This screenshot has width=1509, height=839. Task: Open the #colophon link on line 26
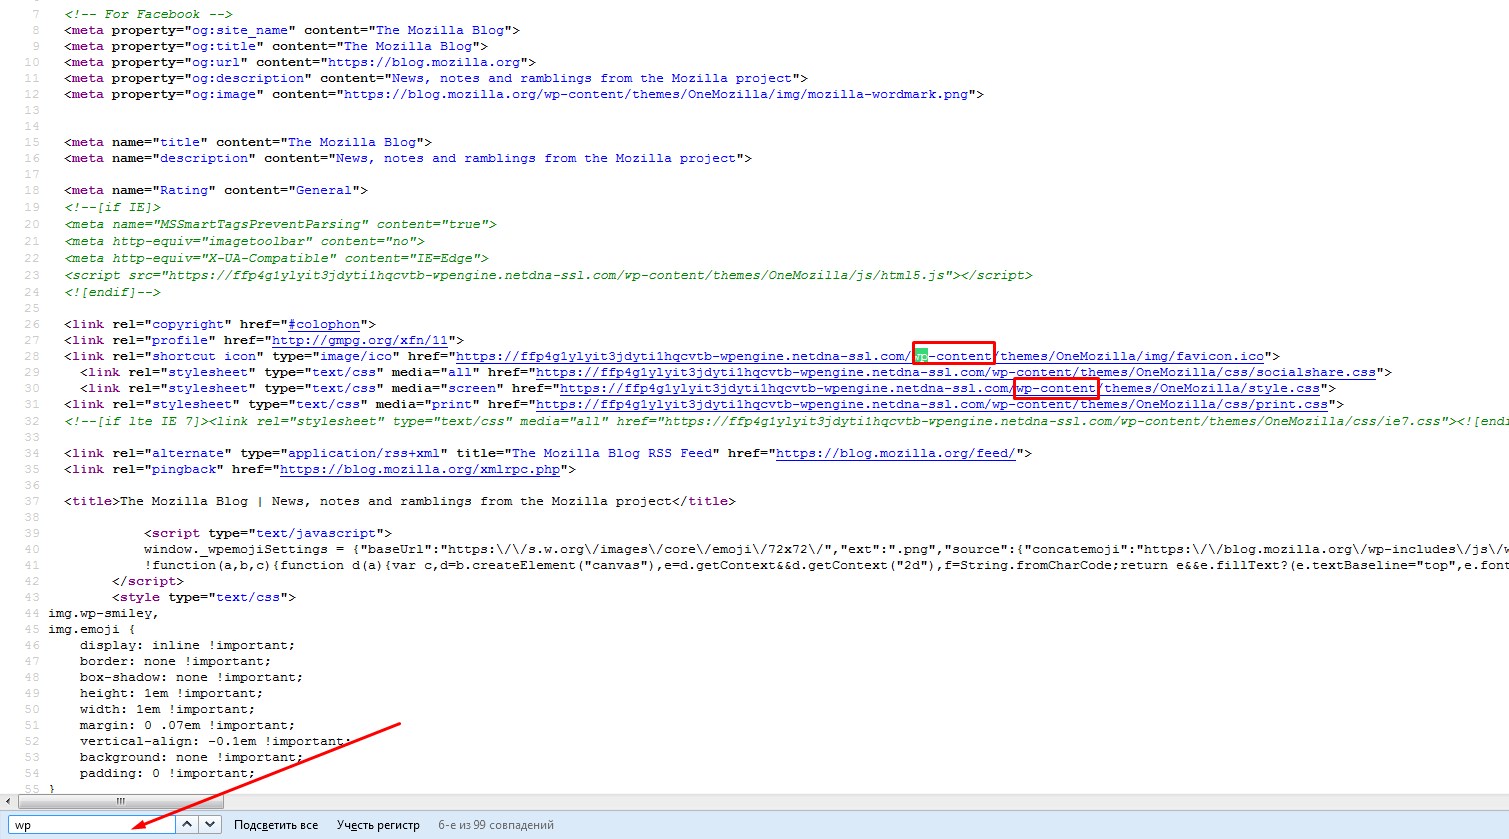[324, 324]
